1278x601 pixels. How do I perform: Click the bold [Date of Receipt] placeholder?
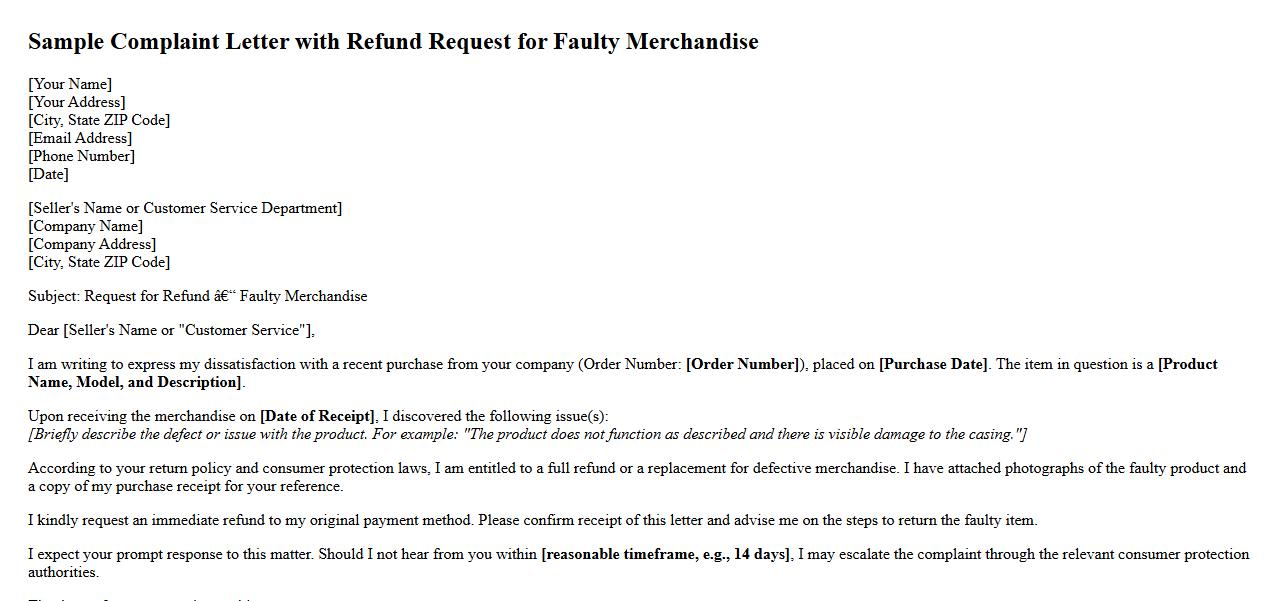pos(317,416)
